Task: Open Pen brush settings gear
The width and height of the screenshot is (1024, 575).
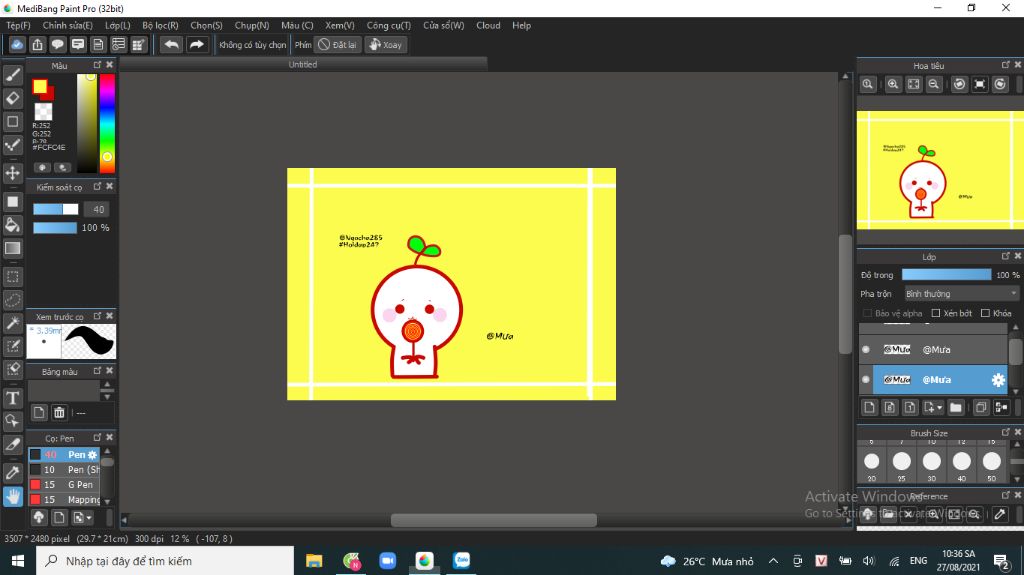Action: (92, 455)
